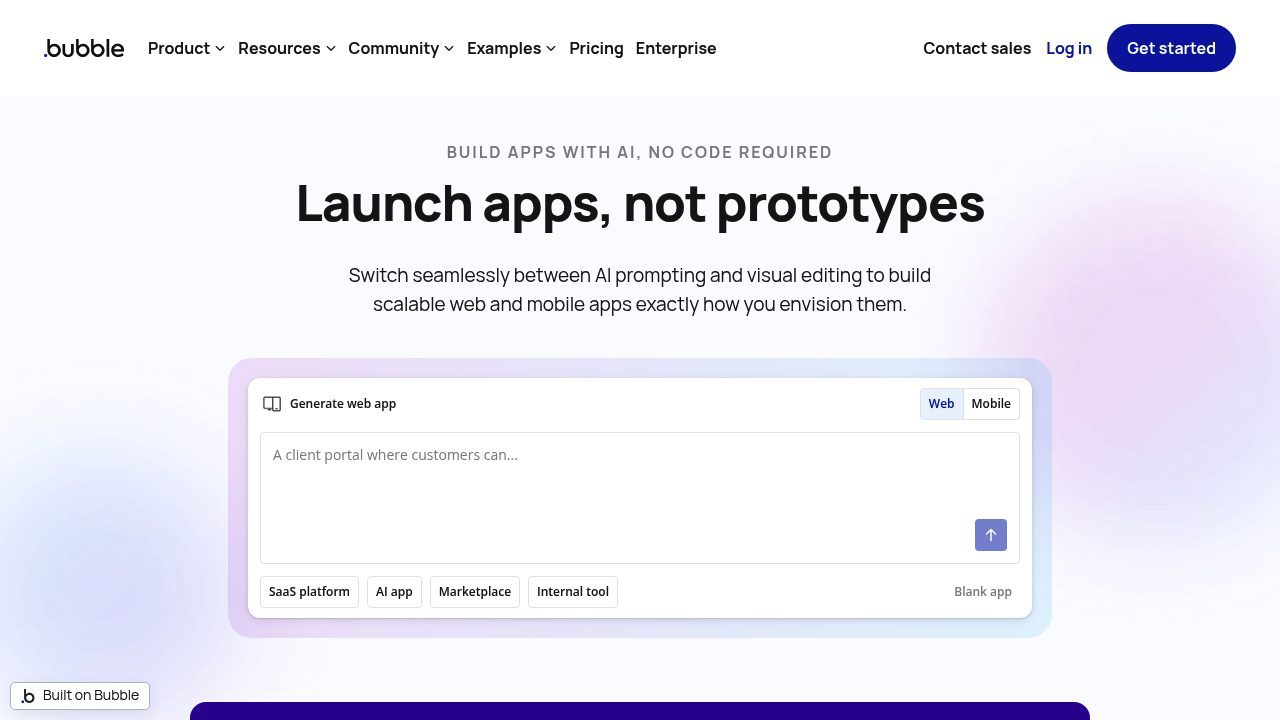
Task: Click the Bubble logo in the top navigation
Action: pos(83,48)
